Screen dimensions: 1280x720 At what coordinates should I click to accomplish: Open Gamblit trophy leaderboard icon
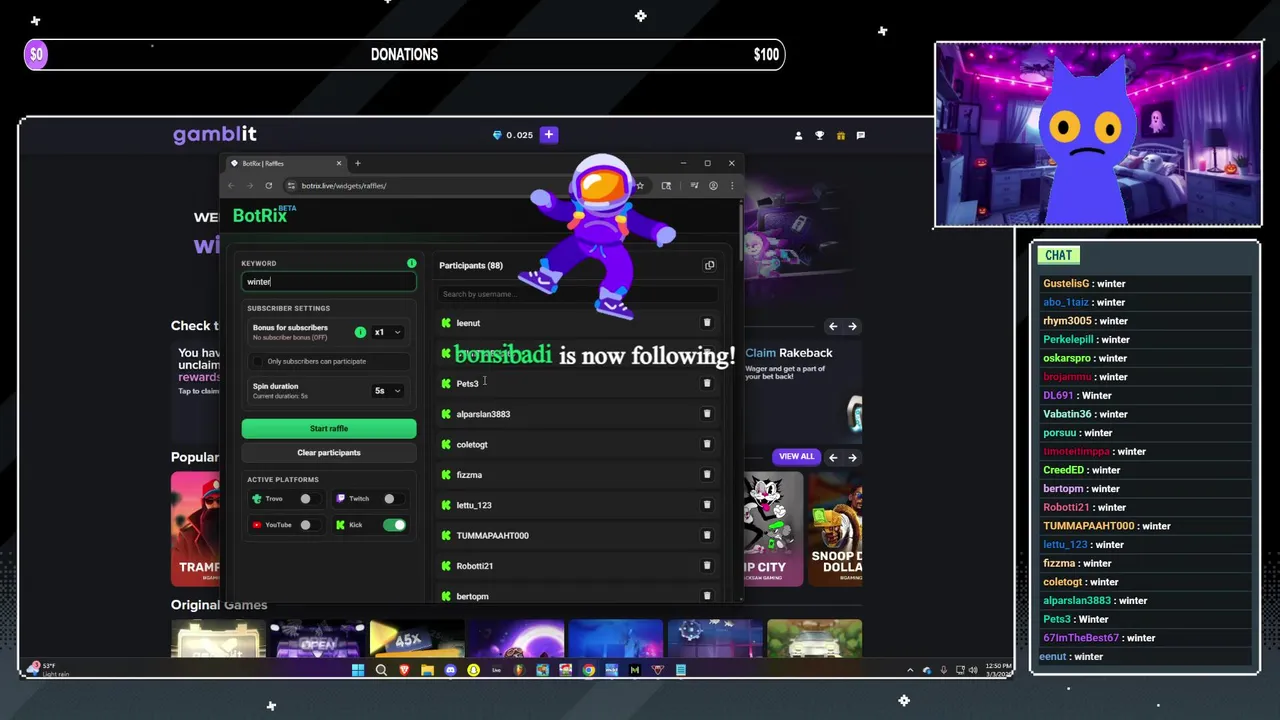point(820,135)
